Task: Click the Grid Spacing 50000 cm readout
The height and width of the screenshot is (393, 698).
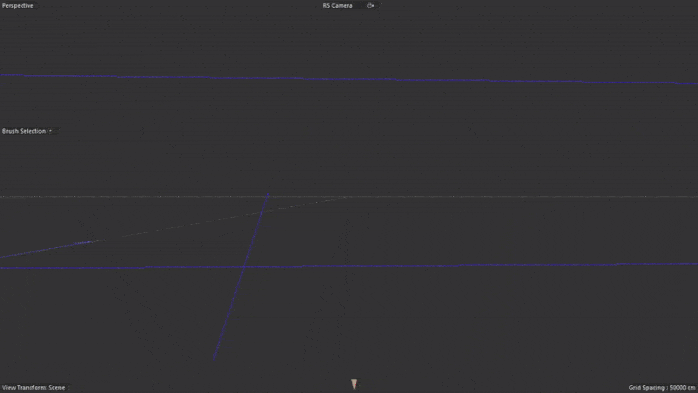Action: click(x=662, y=388)
